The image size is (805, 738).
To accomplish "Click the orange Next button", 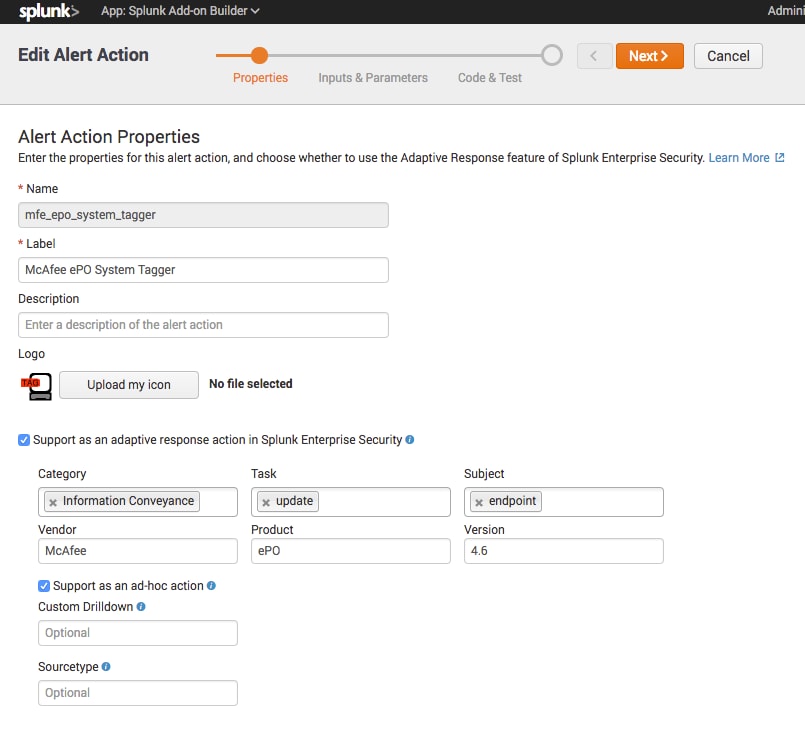I will pos(649,56).
